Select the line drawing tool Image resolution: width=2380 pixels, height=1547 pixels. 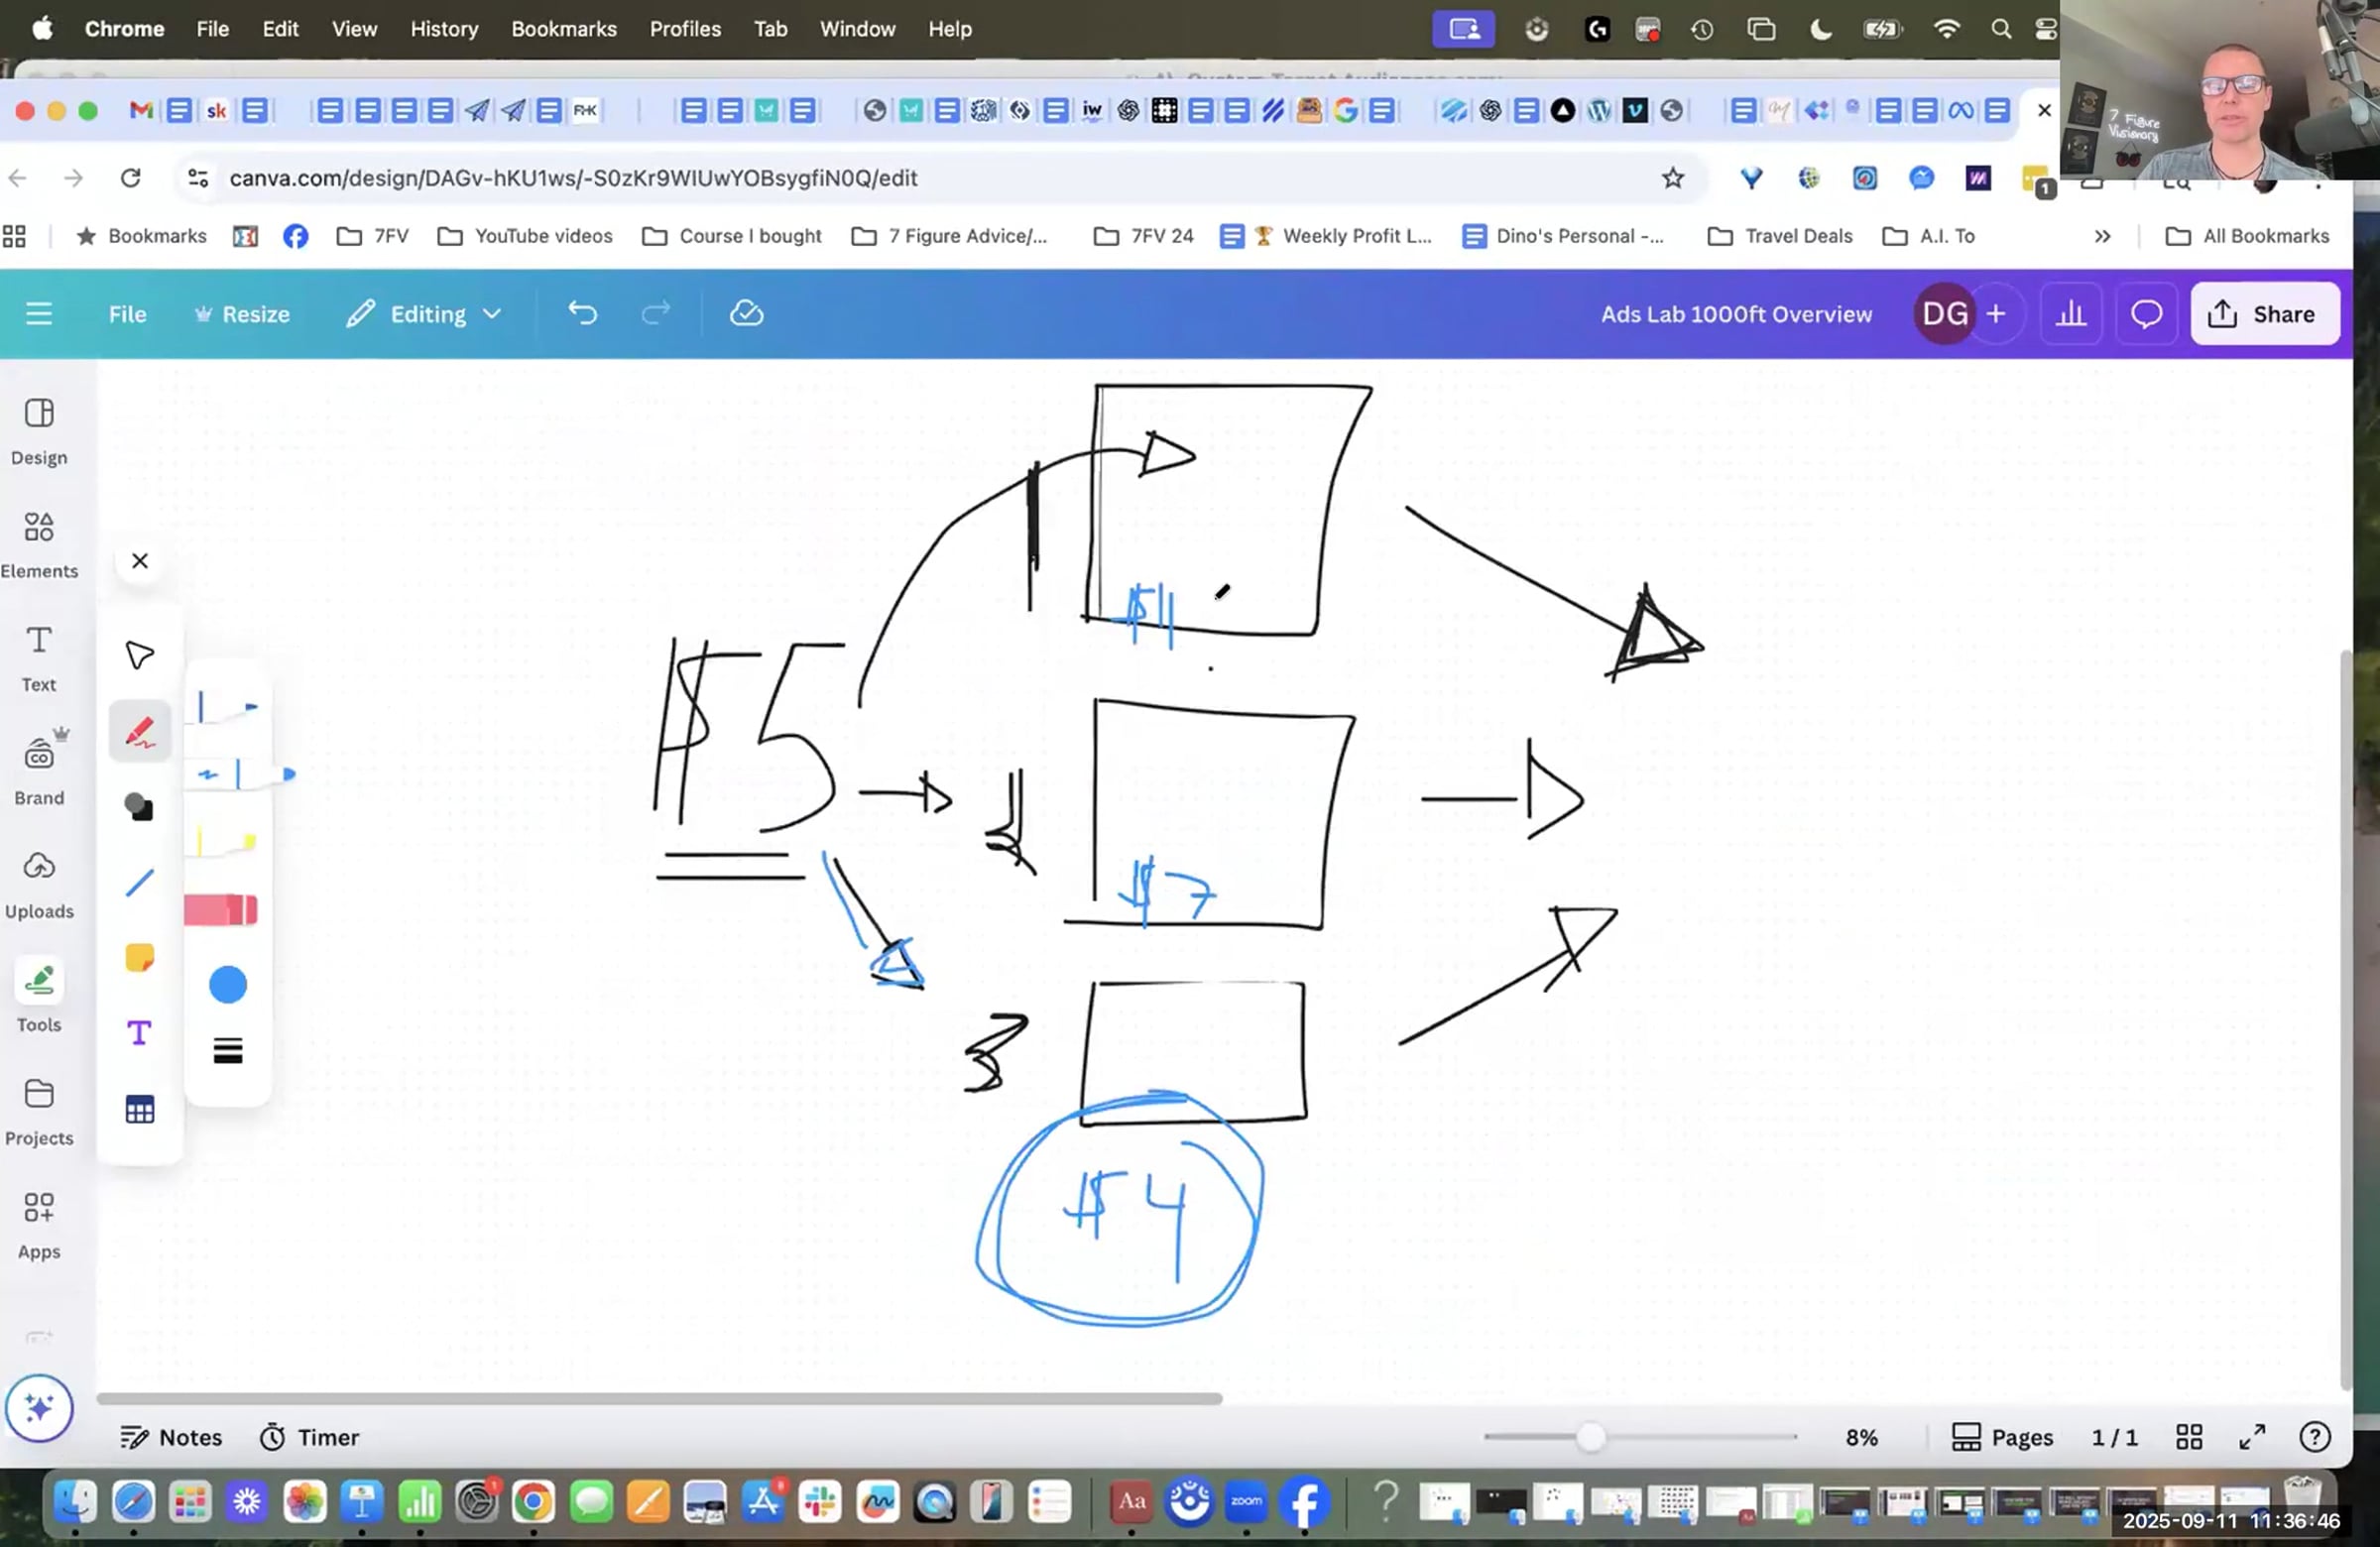pyautogui.click(x=139, y=882)
